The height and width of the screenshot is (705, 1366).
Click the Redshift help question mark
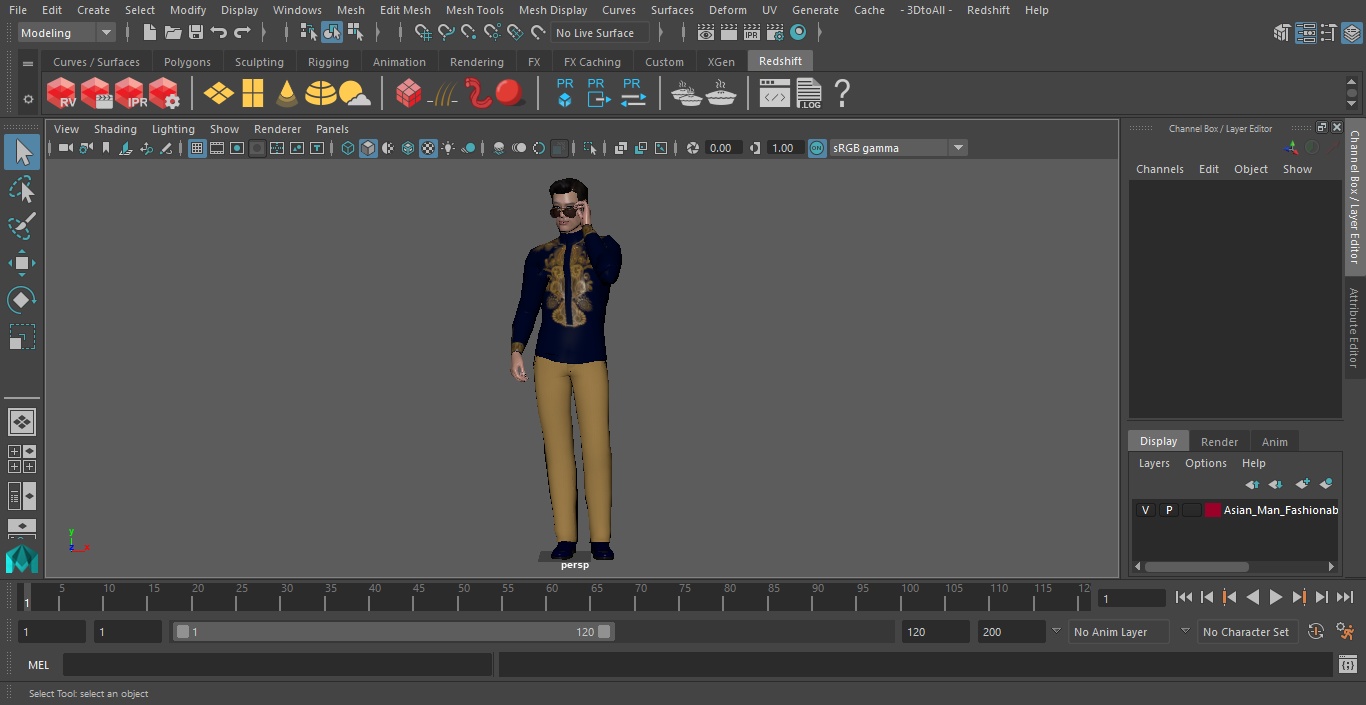click(842, 94)
